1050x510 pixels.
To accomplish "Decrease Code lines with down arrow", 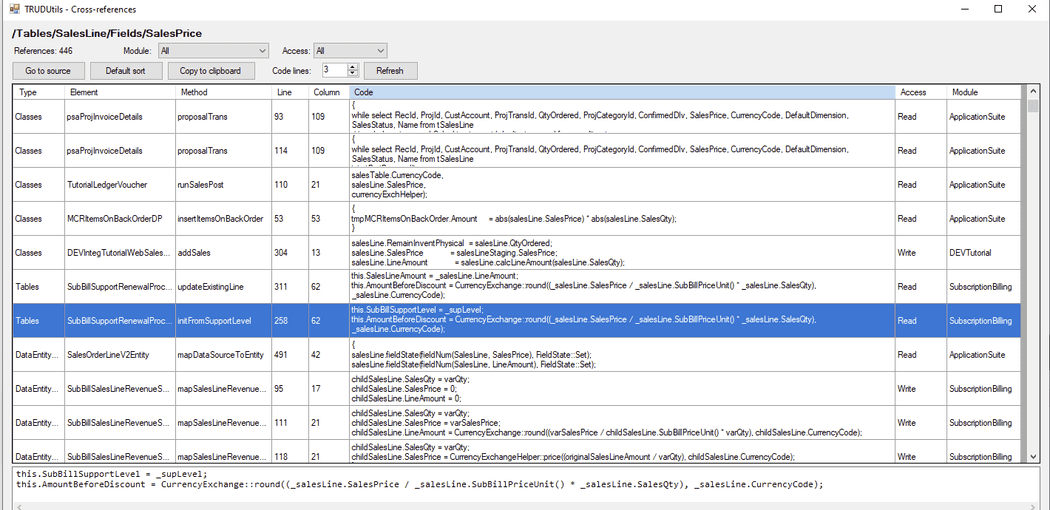I will 354,74.
